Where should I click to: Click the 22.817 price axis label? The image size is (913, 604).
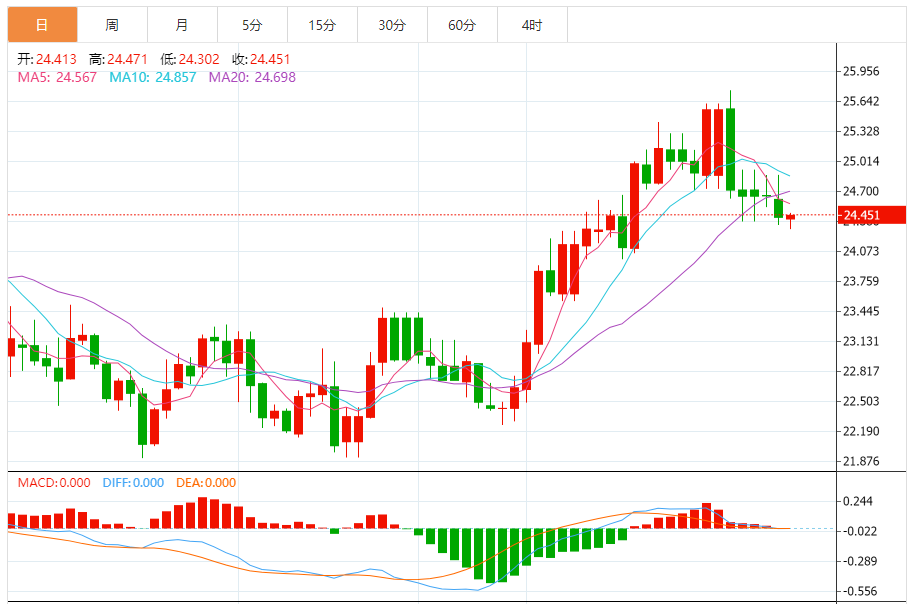click(x=861, y=371)
